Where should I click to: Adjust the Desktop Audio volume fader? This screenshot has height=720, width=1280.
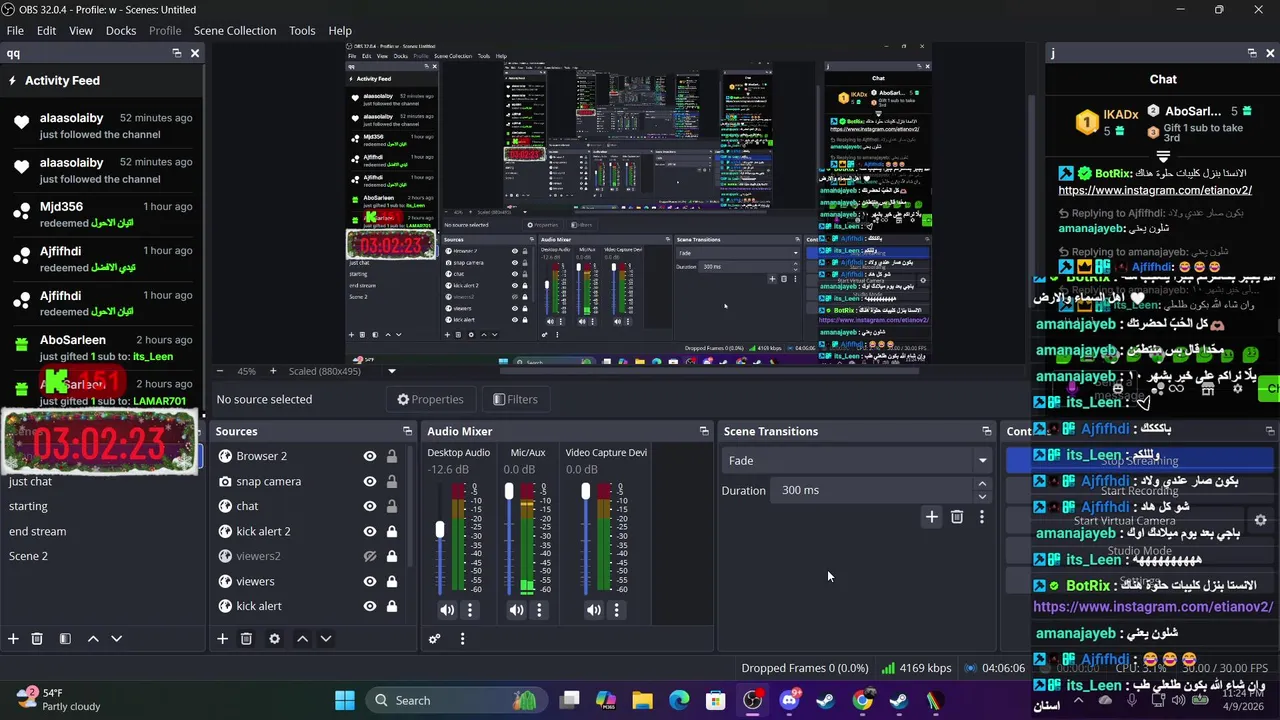439,530
